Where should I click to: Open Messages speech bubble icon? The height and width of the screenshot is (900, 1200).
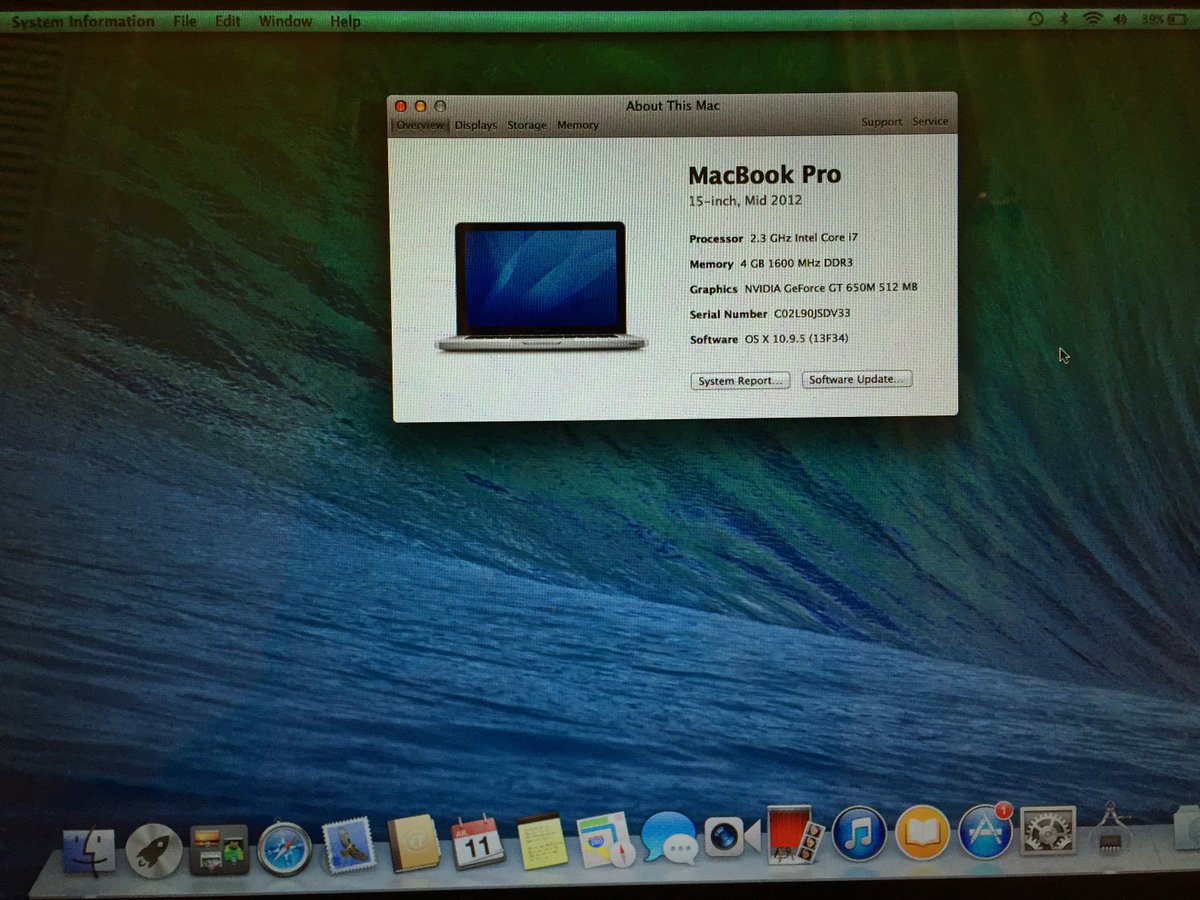pyautogui.click(x=669, y=838)
